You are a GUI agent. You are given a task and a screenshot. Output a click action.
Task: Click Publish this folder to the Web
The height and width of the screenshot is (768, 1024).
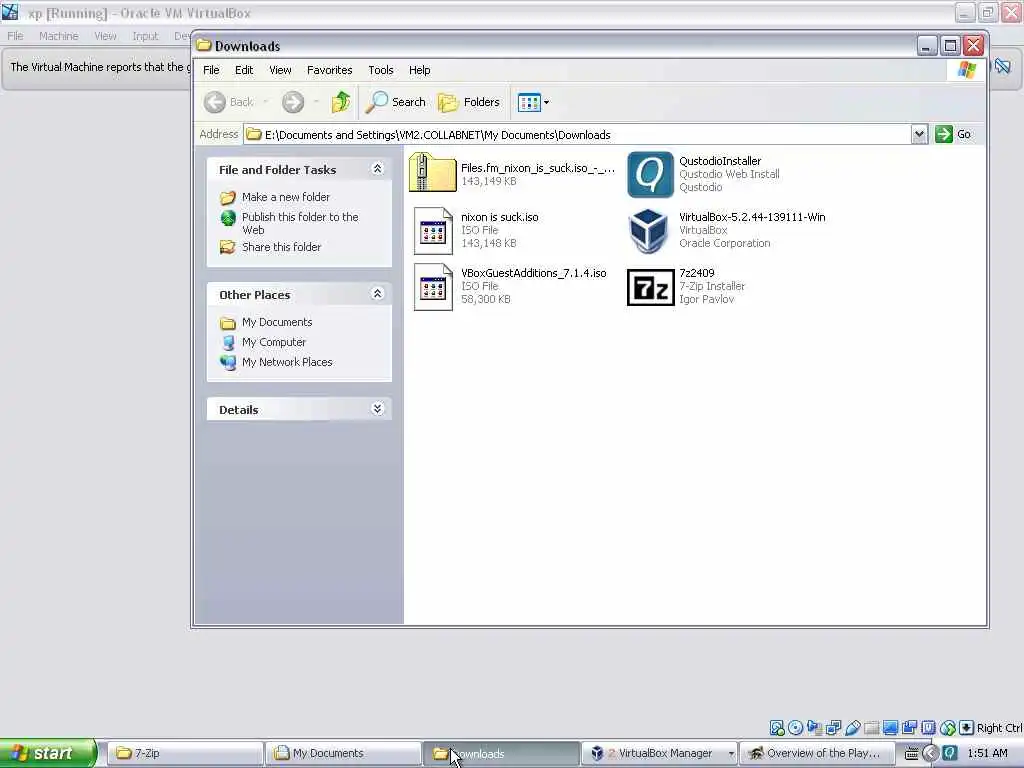tap(300, 223)
